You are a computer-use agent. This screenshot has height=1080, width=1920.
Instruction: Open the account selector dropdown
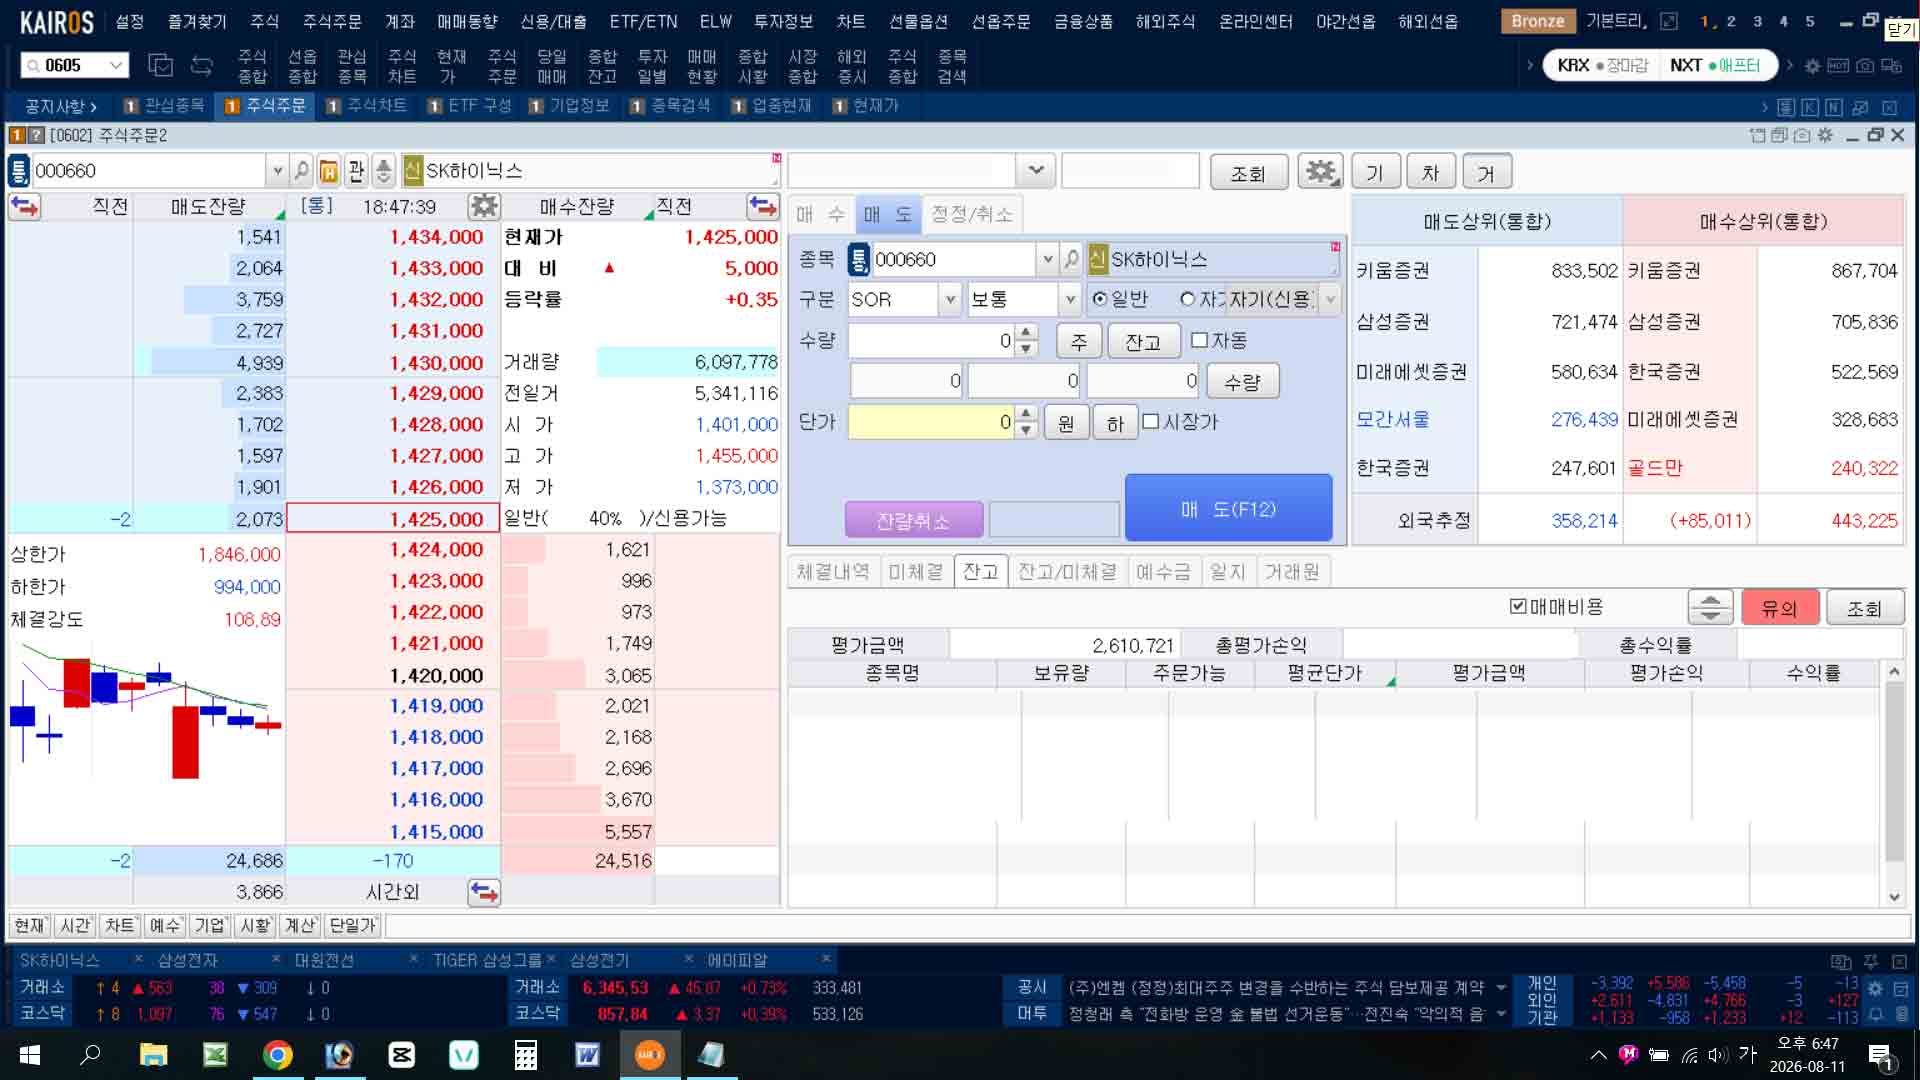[x=1036, y=171]
